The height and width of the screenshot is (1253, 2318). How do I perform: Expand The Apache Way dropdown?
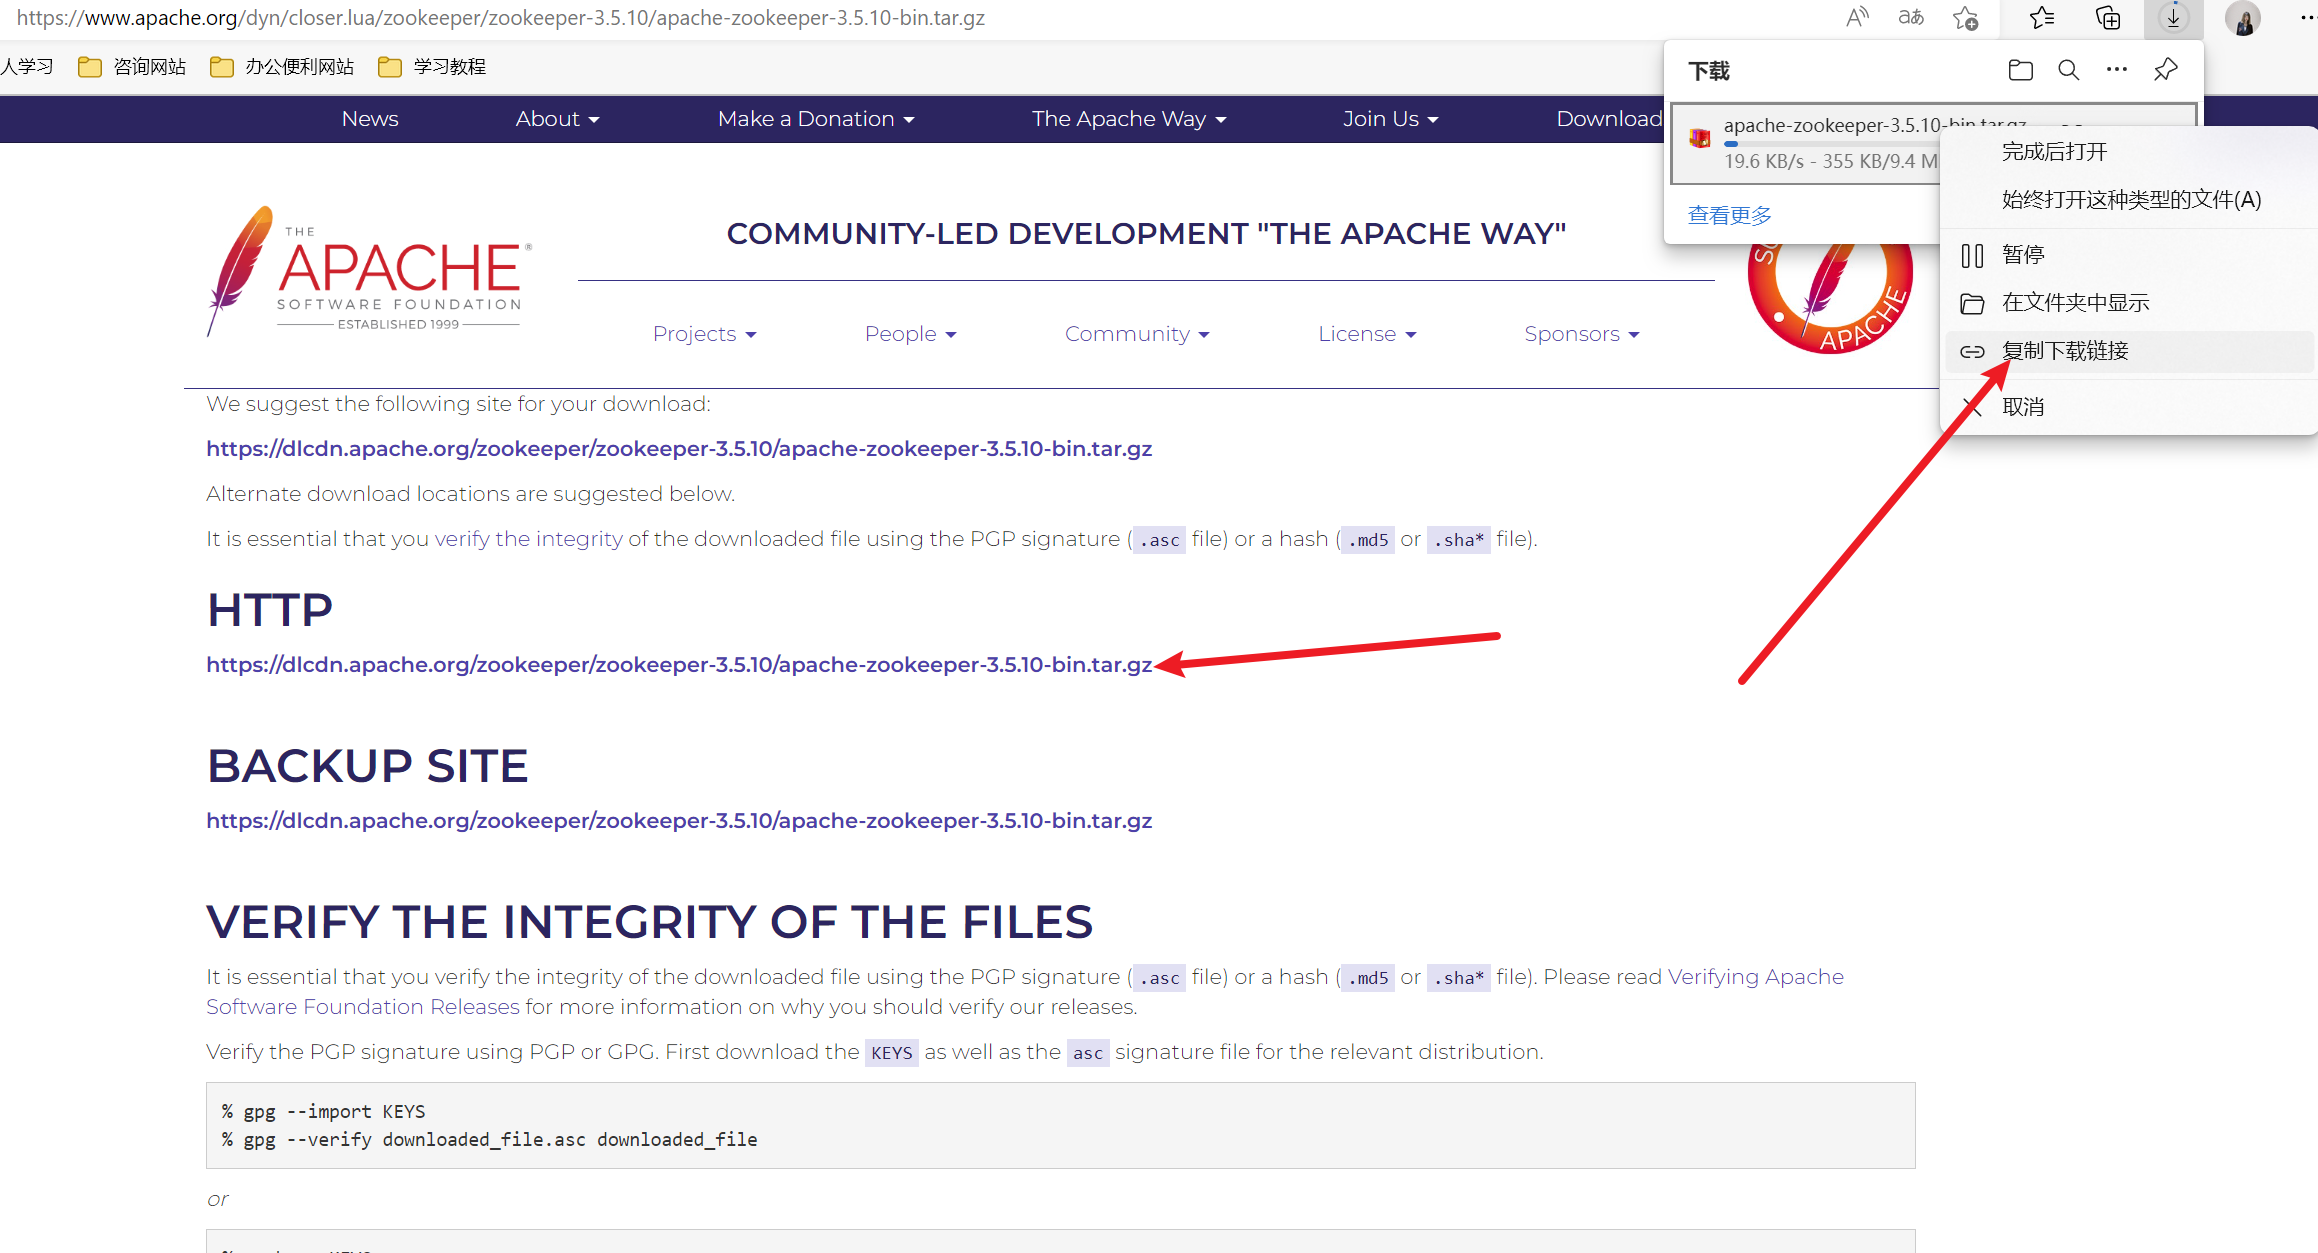click(1129, 119)
